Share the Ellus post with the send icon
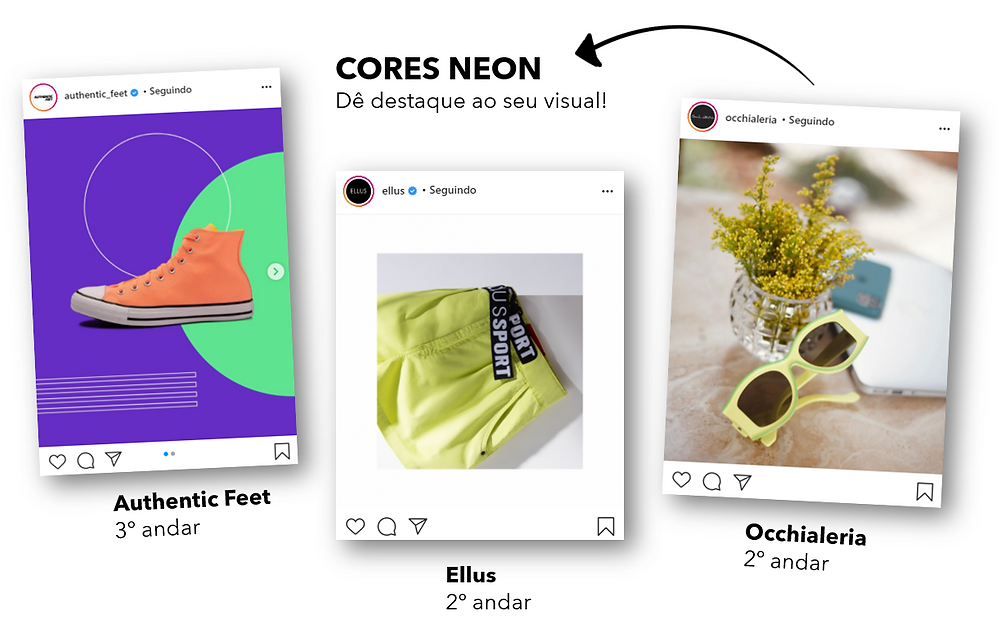This screenshot has height=629, width=1000. pyautogui.click(x=418, y=526)
